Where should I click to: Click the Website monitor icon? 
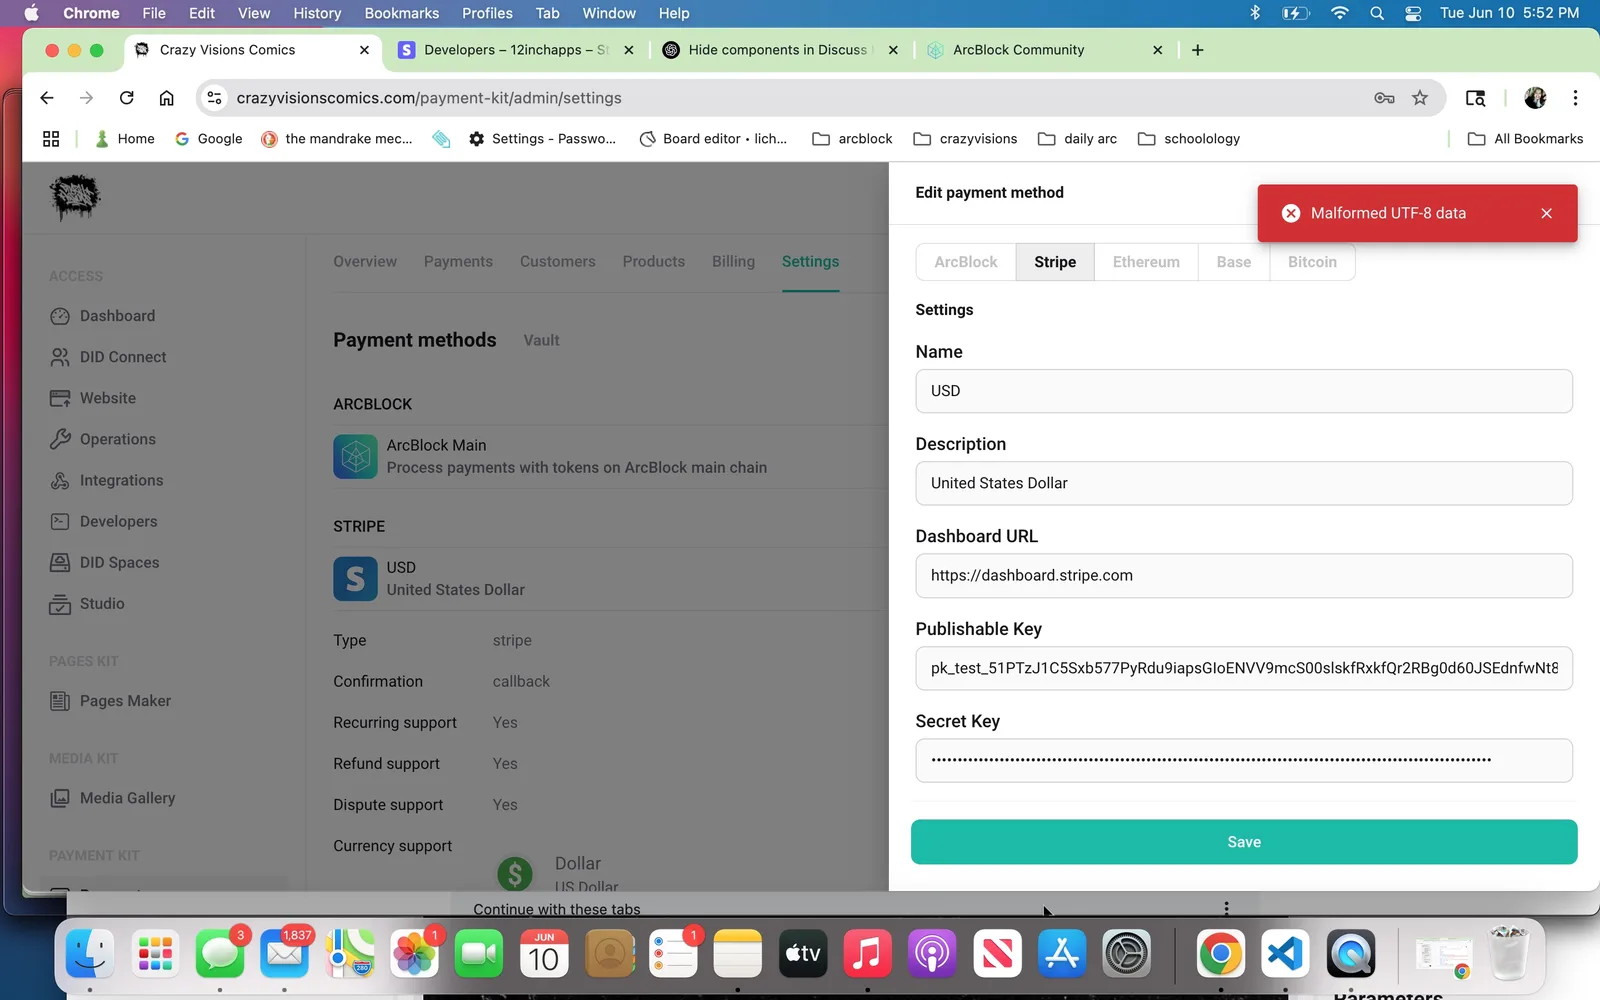(x=60, y=398)
